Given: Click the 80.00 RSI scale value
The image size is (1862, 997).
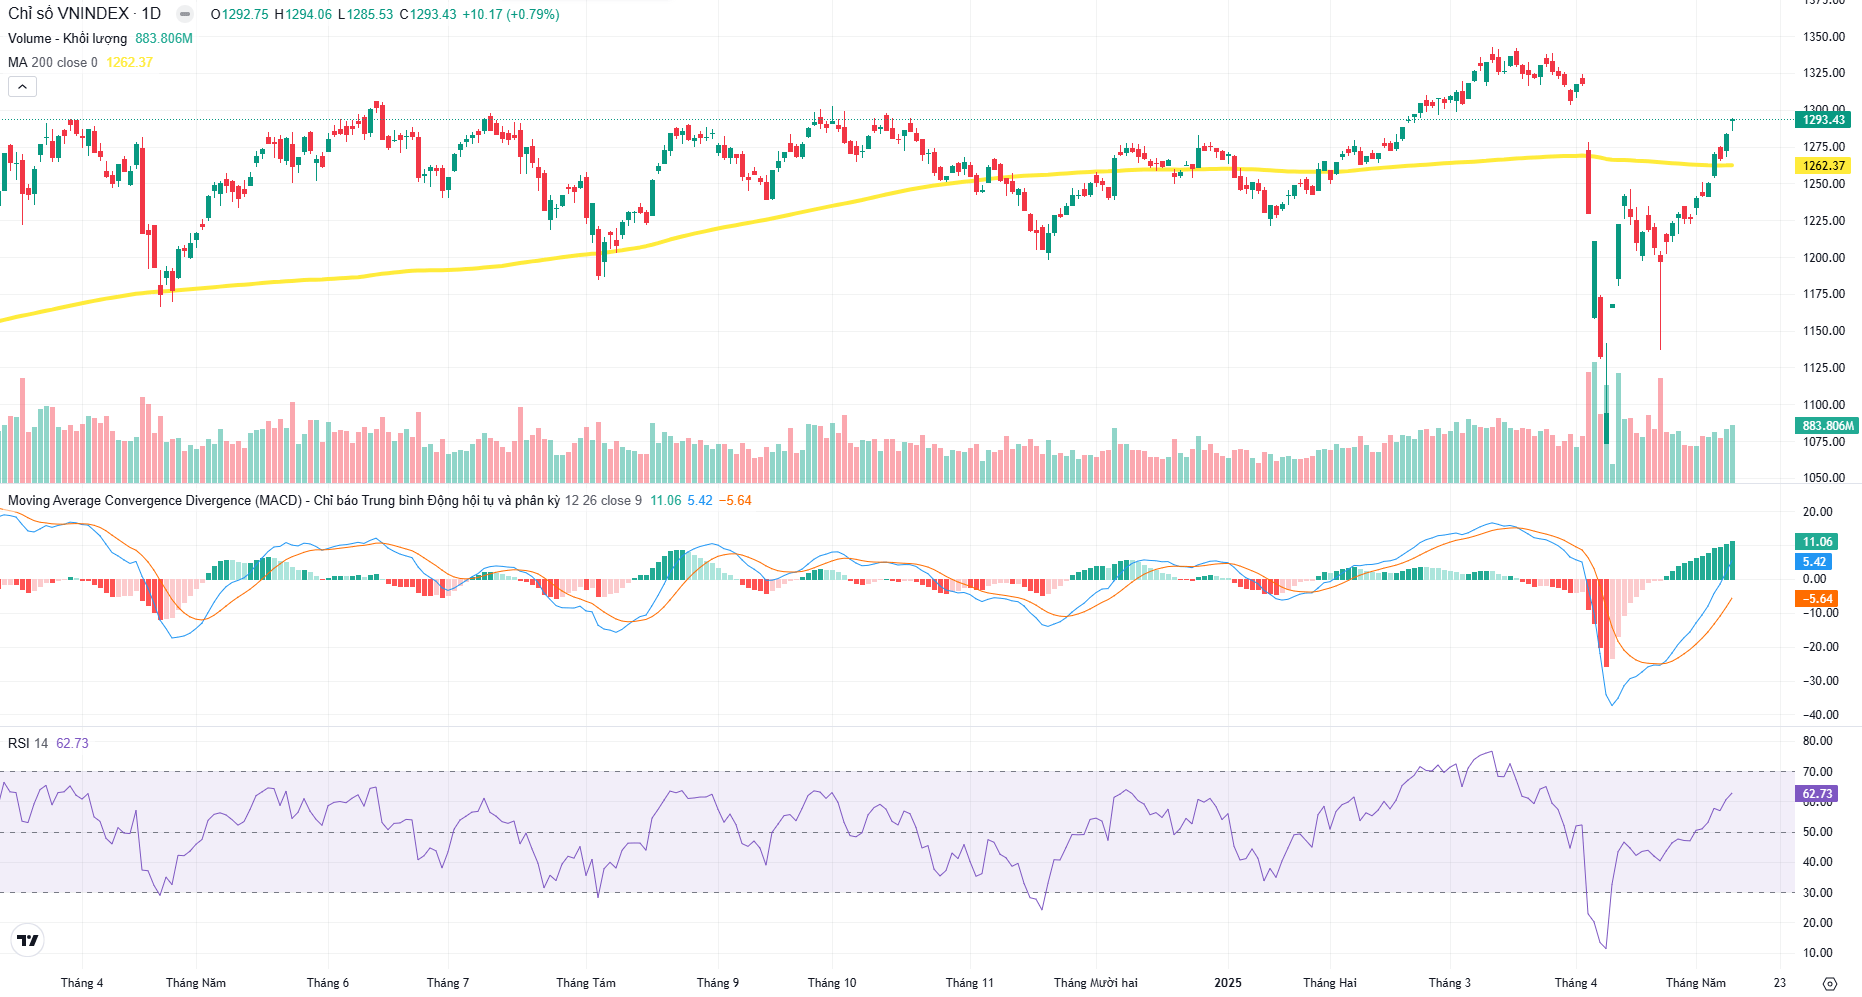Looking at the screenshot, I should (x=1818, y=741).
